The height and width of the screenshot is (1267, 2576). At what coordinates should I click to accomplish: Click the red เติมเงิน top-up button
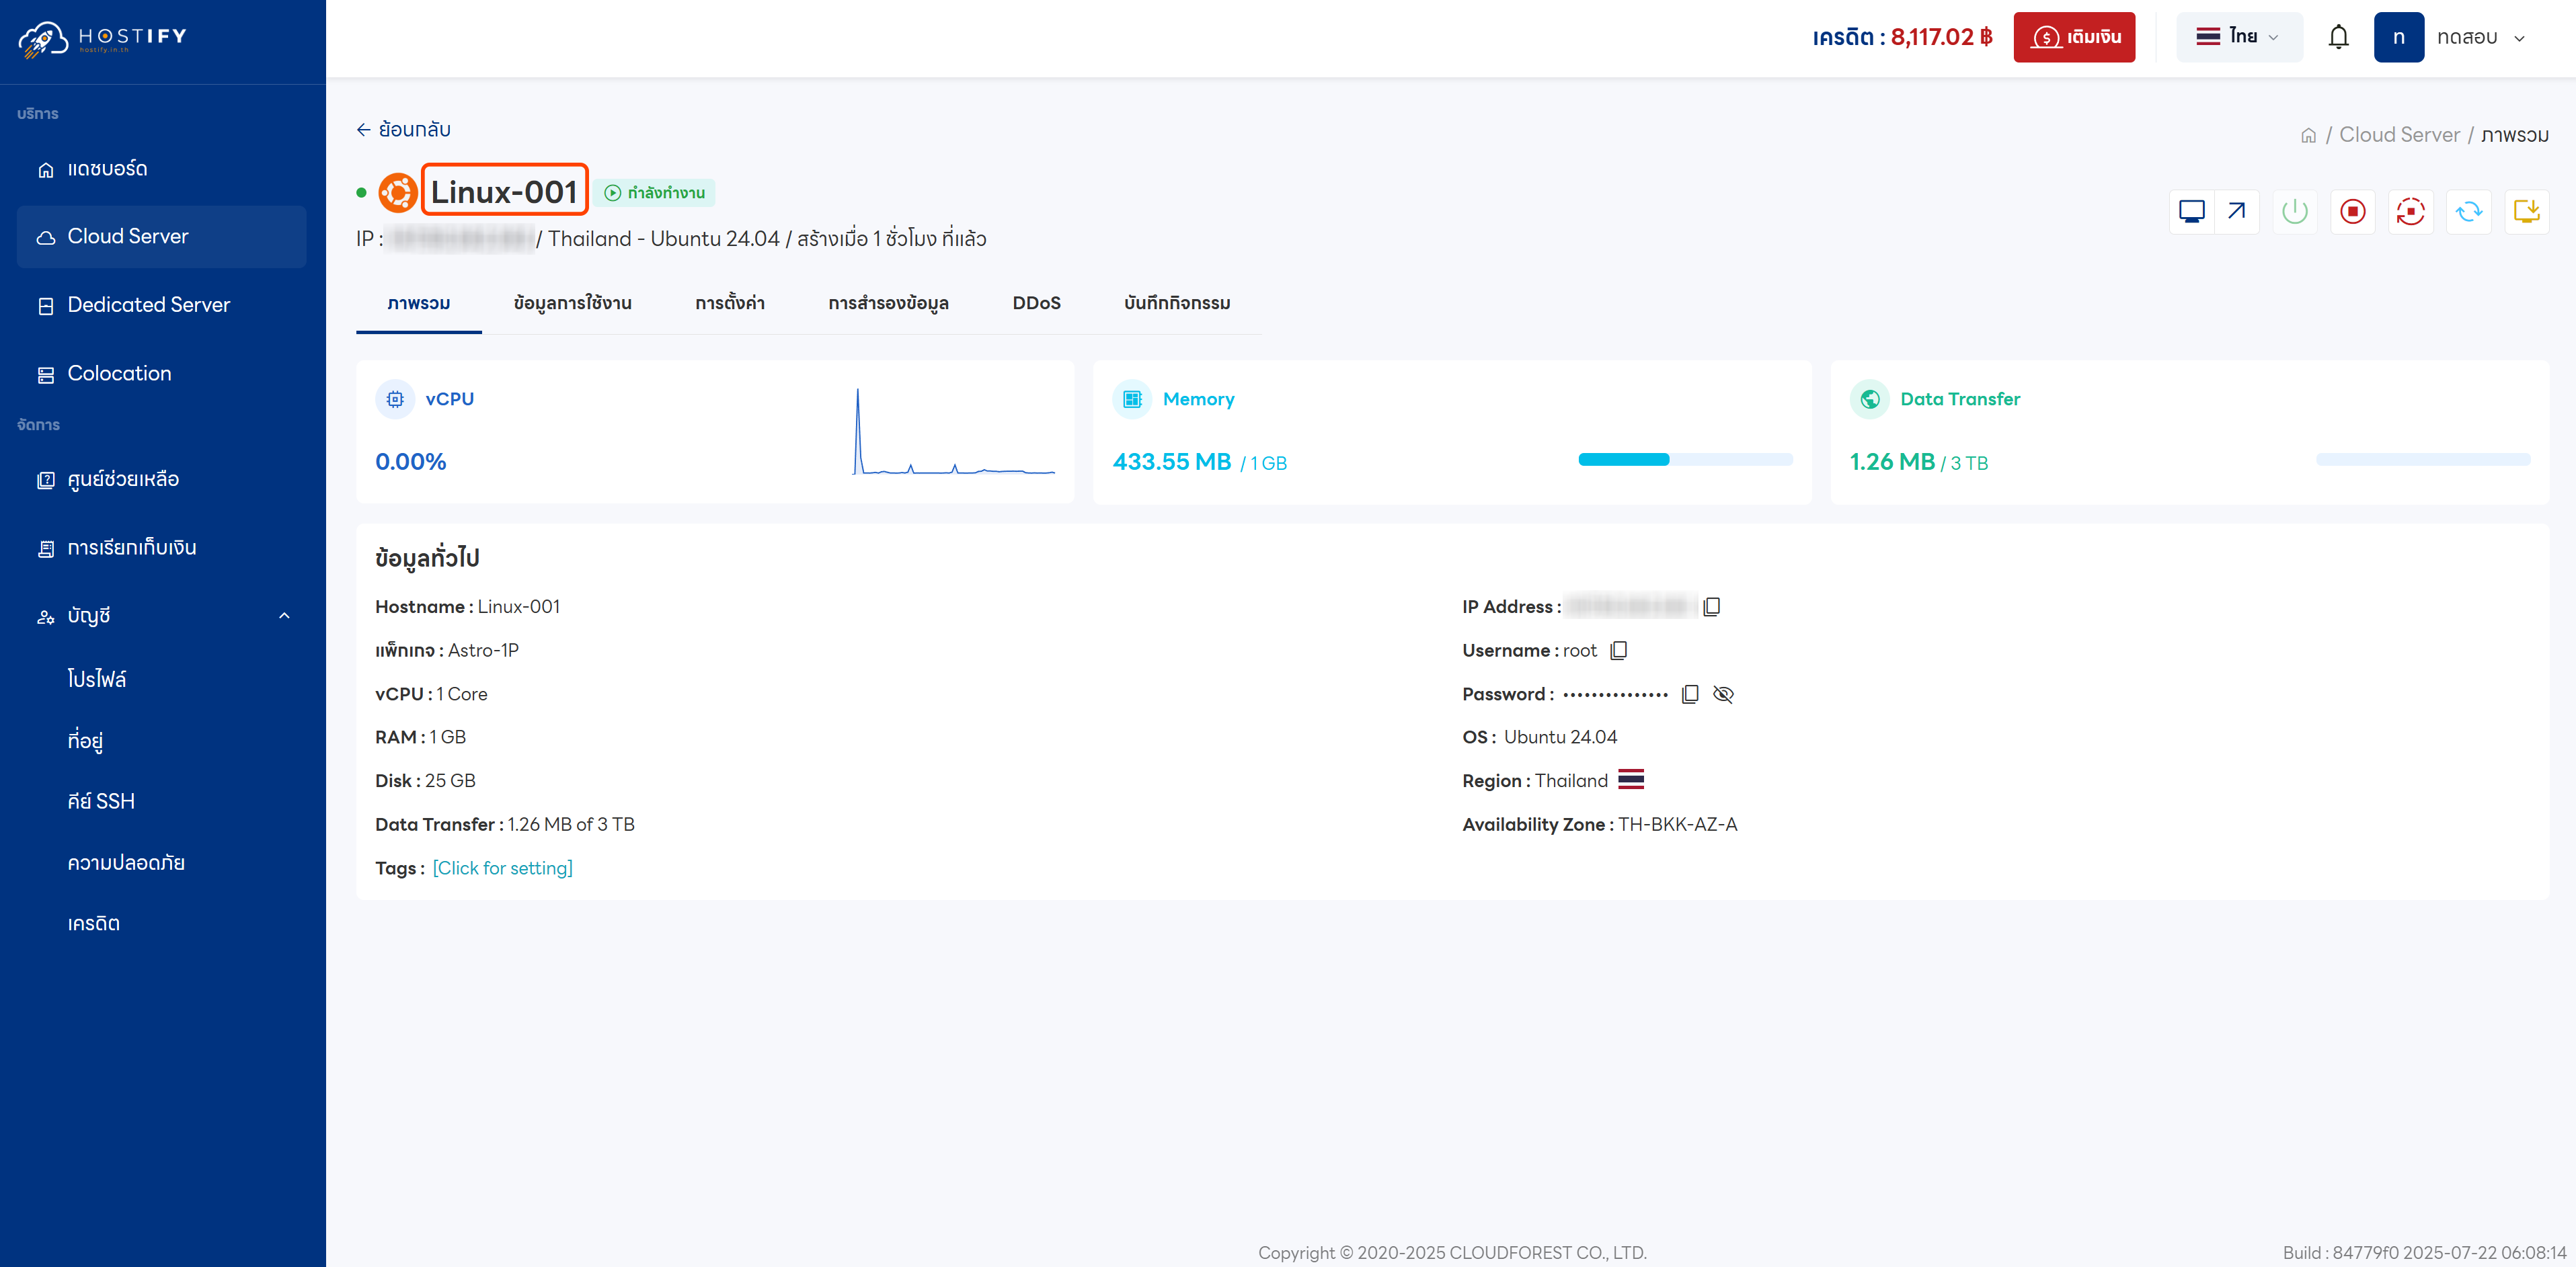(x=2074, y=37)
